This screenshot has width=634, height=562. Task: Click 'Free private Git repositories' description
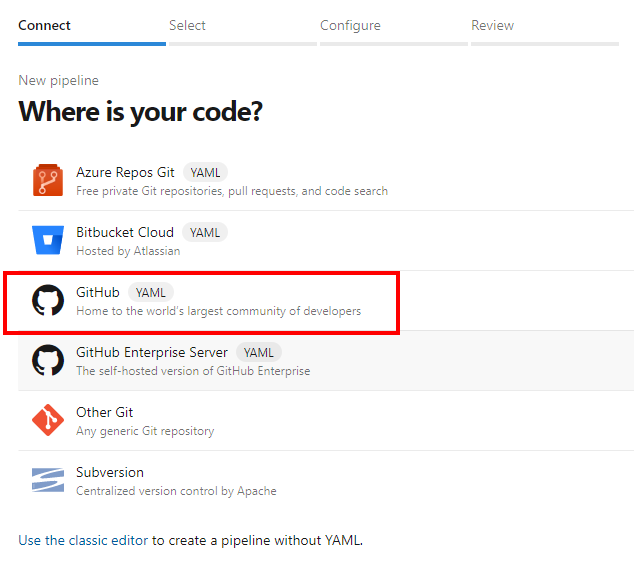pyautogui.click(x=232, y=191)
